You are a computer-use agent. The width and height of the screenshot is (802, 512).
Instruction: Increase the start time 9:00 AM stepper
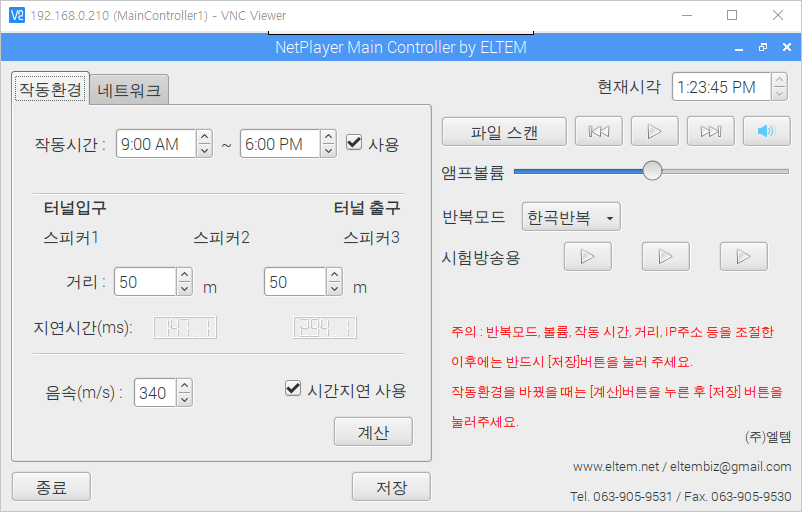pyautogui.click(x=204, y=138)
